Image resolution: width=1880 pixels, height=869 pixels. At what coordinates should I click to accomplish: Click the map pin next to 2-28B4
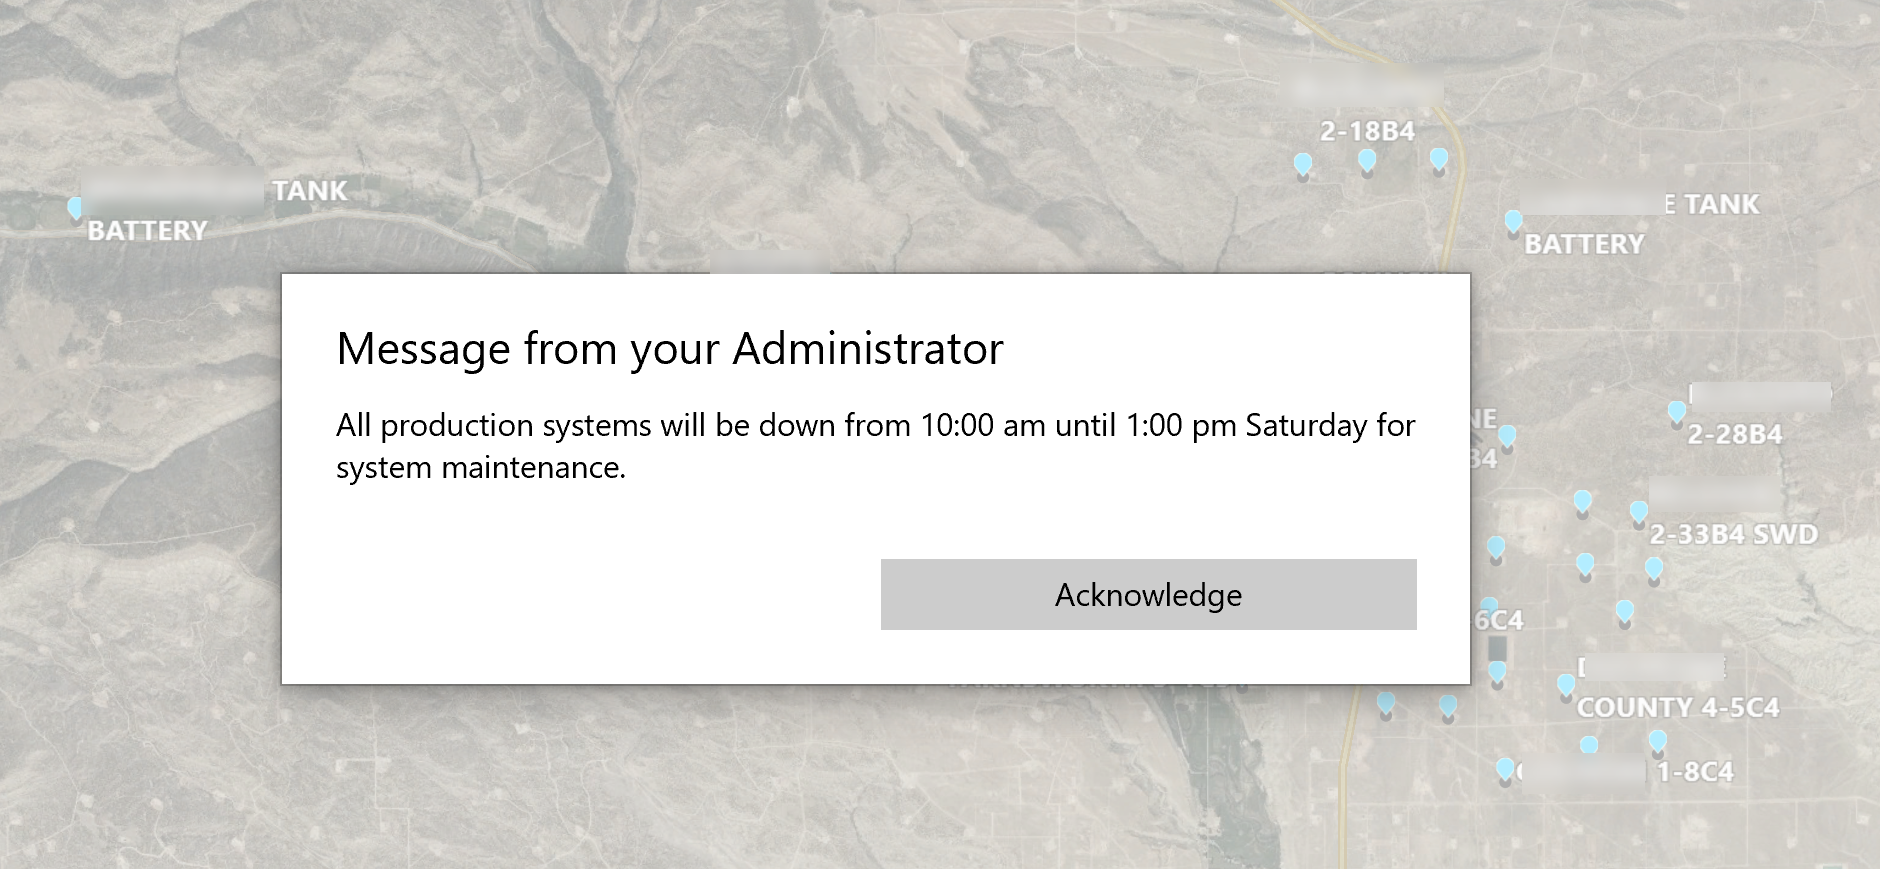pos(1676,412)
